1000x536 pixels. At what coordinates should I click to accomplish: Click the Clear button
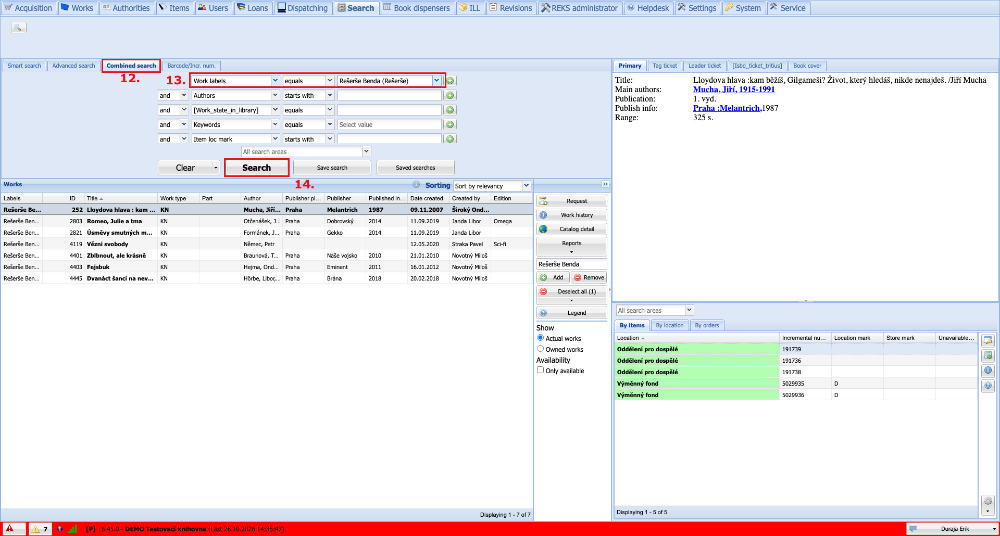pyautogui.click(x=185, y=168)
